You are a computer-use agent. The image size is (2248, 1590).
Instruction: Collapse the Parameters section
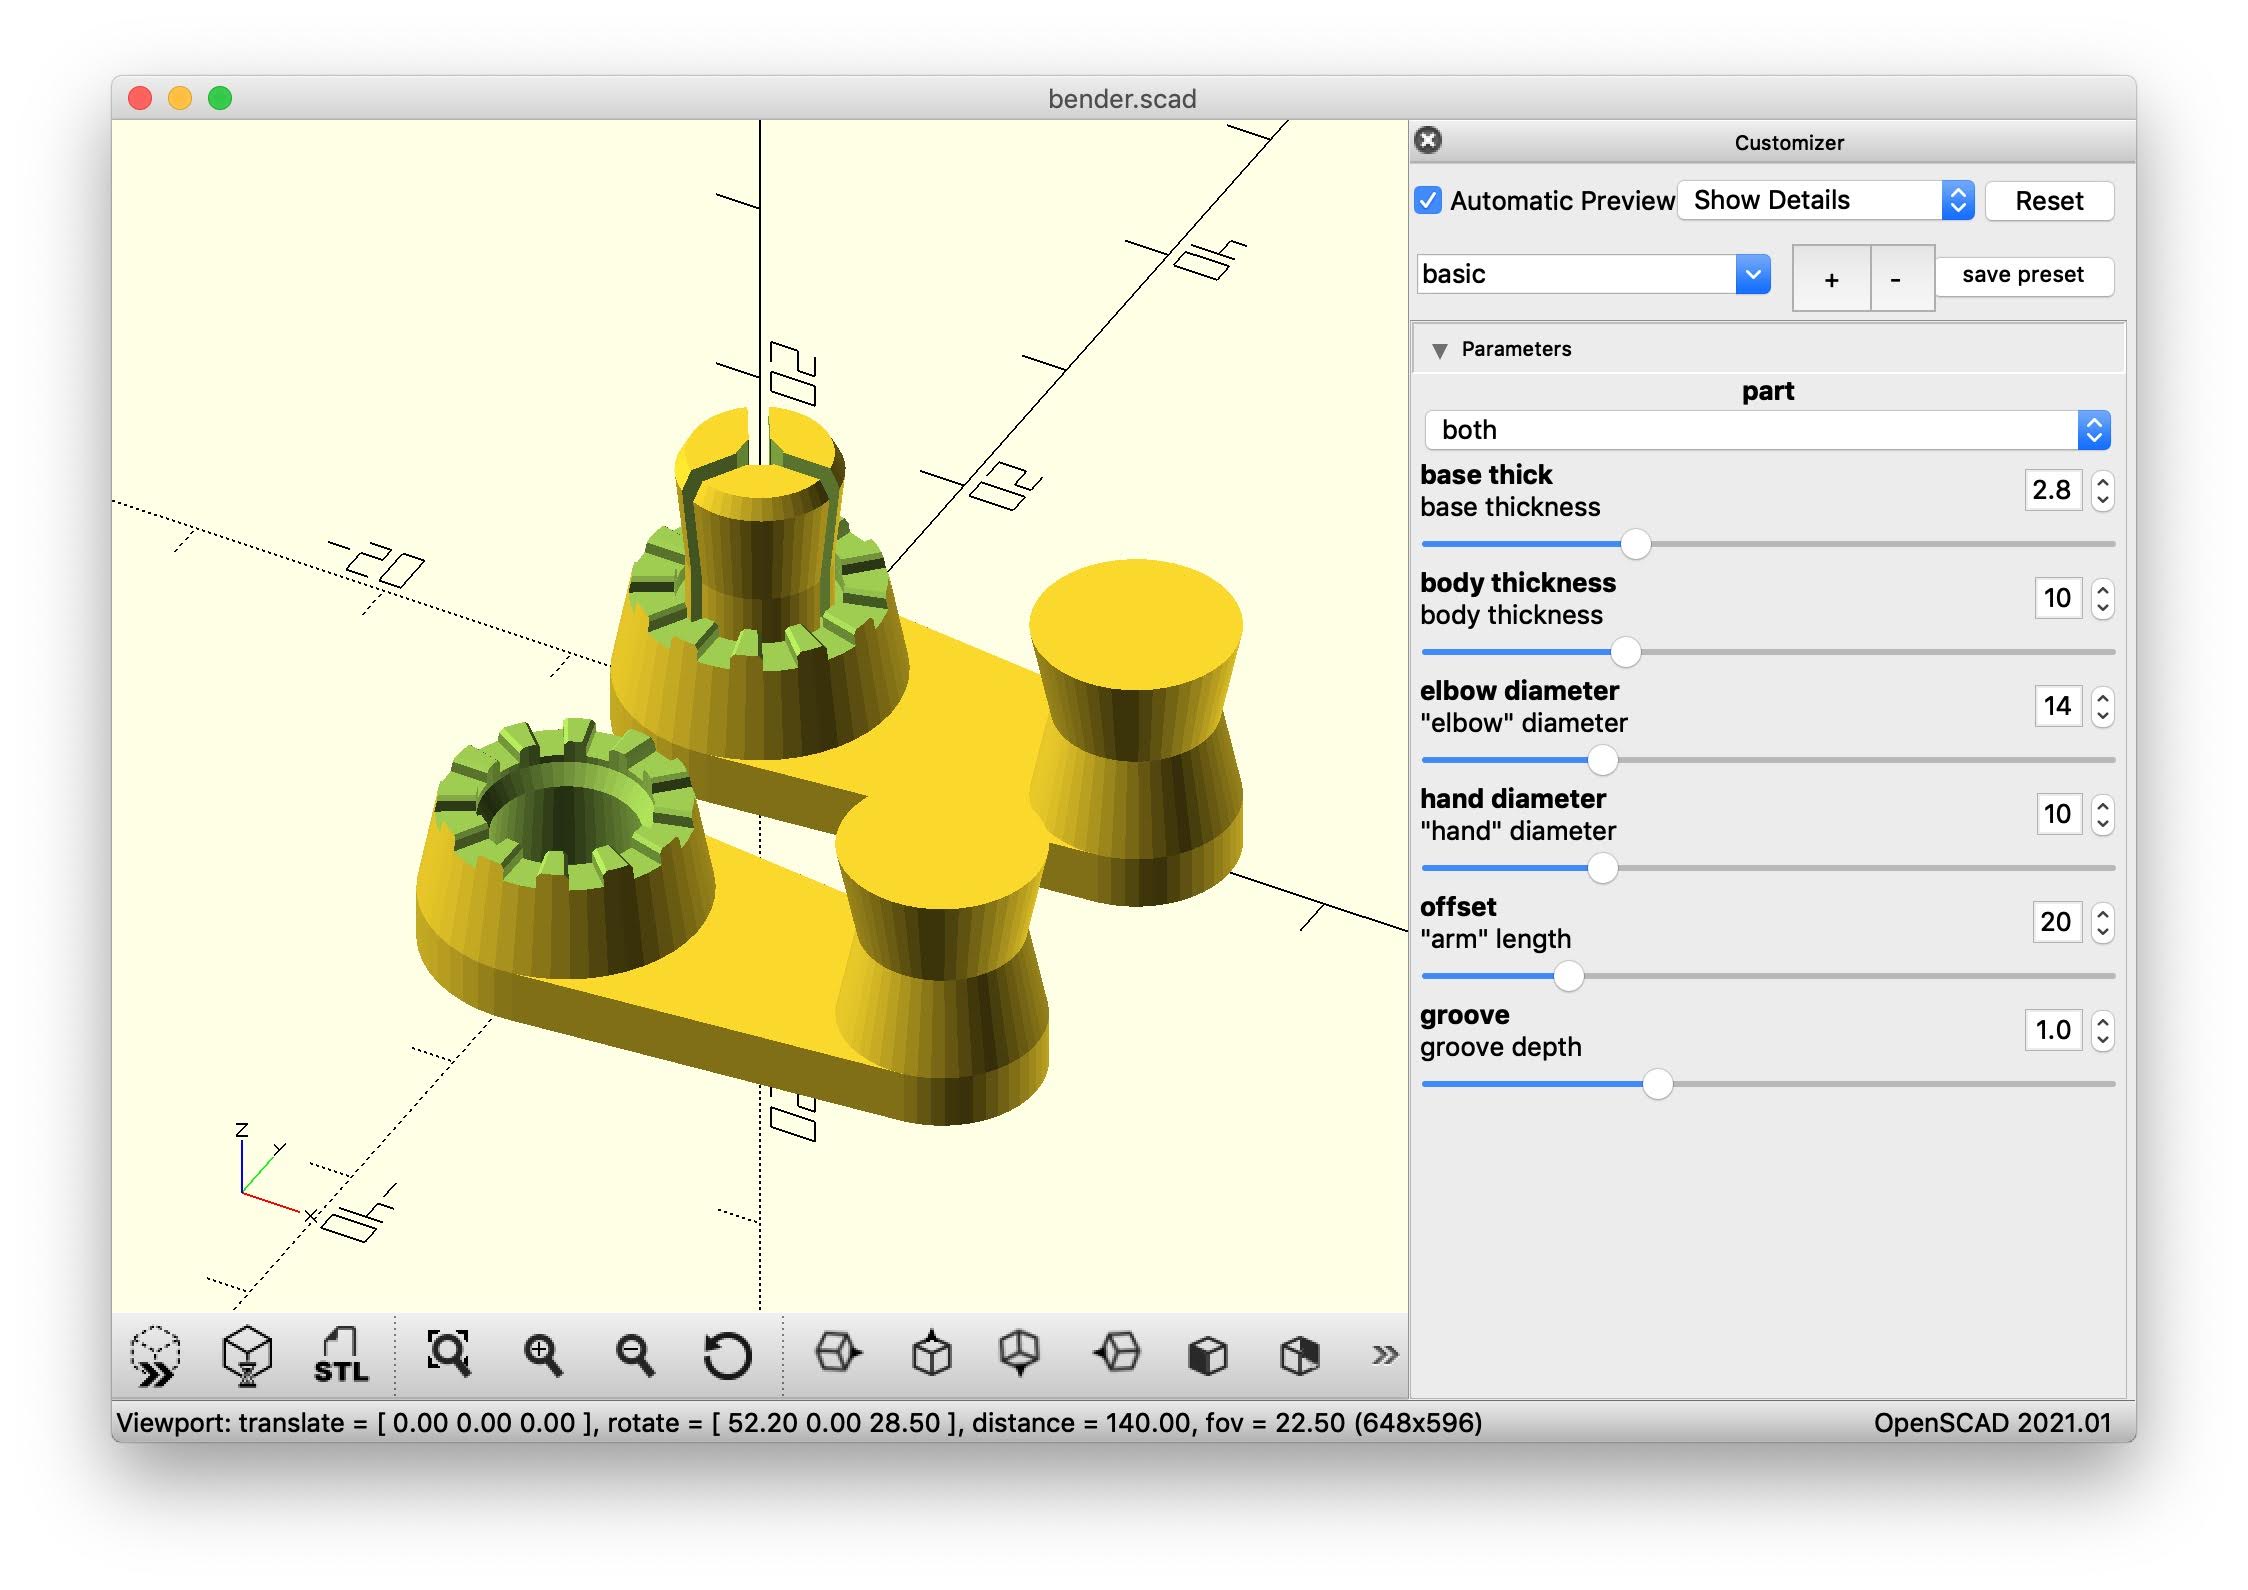(x=1440, y=350)
